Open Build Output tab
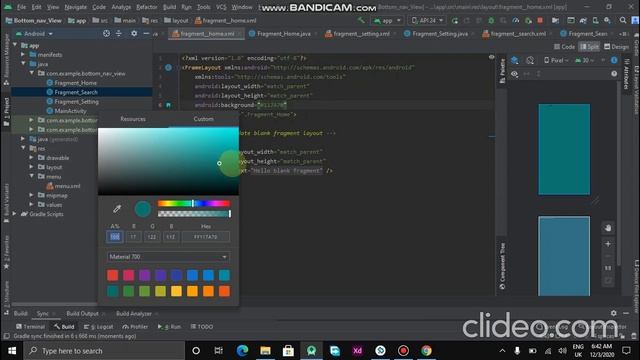The image size is (640, 360). point(82,313)
